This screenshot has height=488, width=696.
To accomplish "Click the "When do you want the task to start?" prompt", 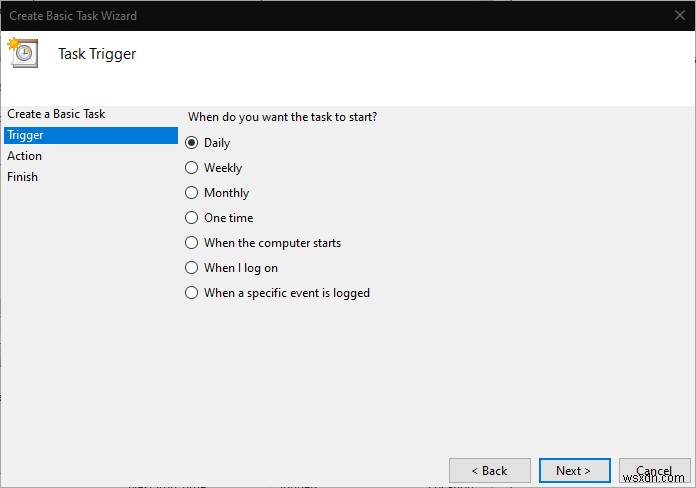I will click(x=283, y=117).
